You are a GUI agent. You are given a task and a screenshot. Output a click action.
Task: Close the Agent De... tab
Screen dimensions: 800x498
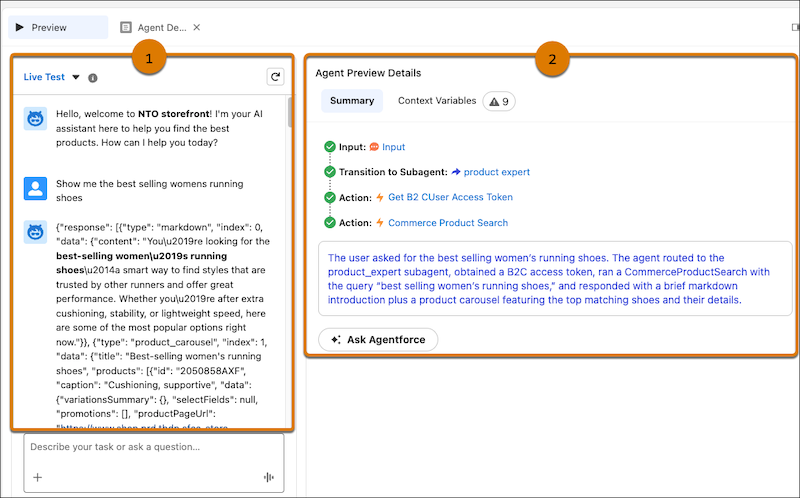pos(196,28)
